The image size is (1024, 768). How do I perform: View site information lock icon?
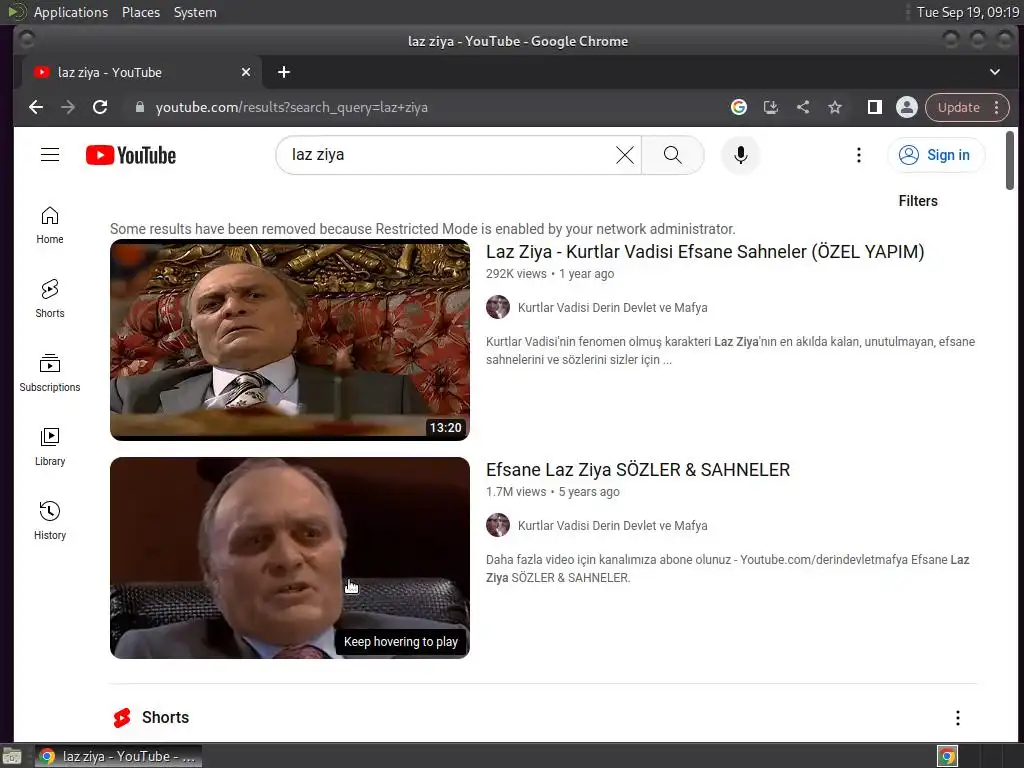click(139, 107)
